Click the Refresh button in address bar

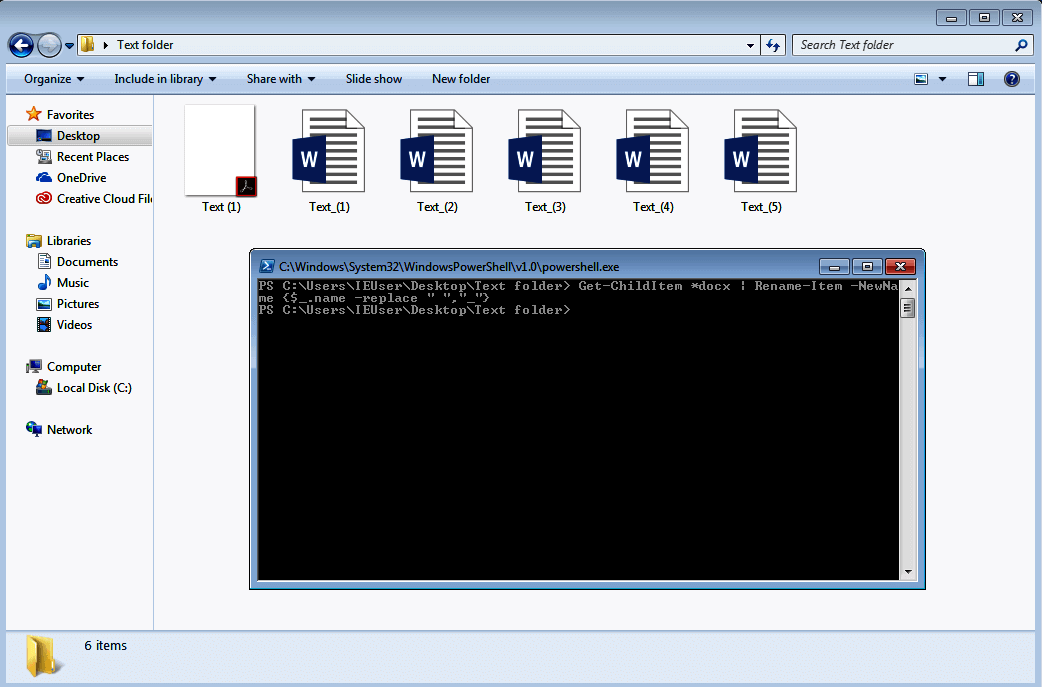click(x=772, y=44)
